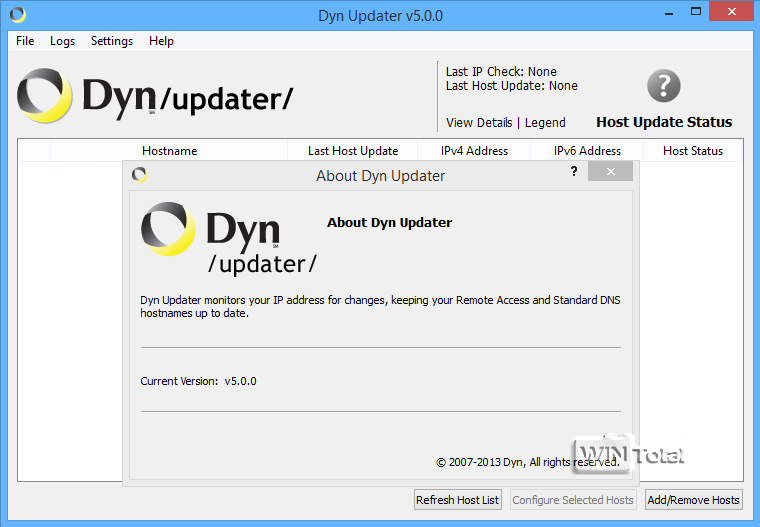Sort by Hostname column header
Screen dimensions: 760x527
click(169, 151)
